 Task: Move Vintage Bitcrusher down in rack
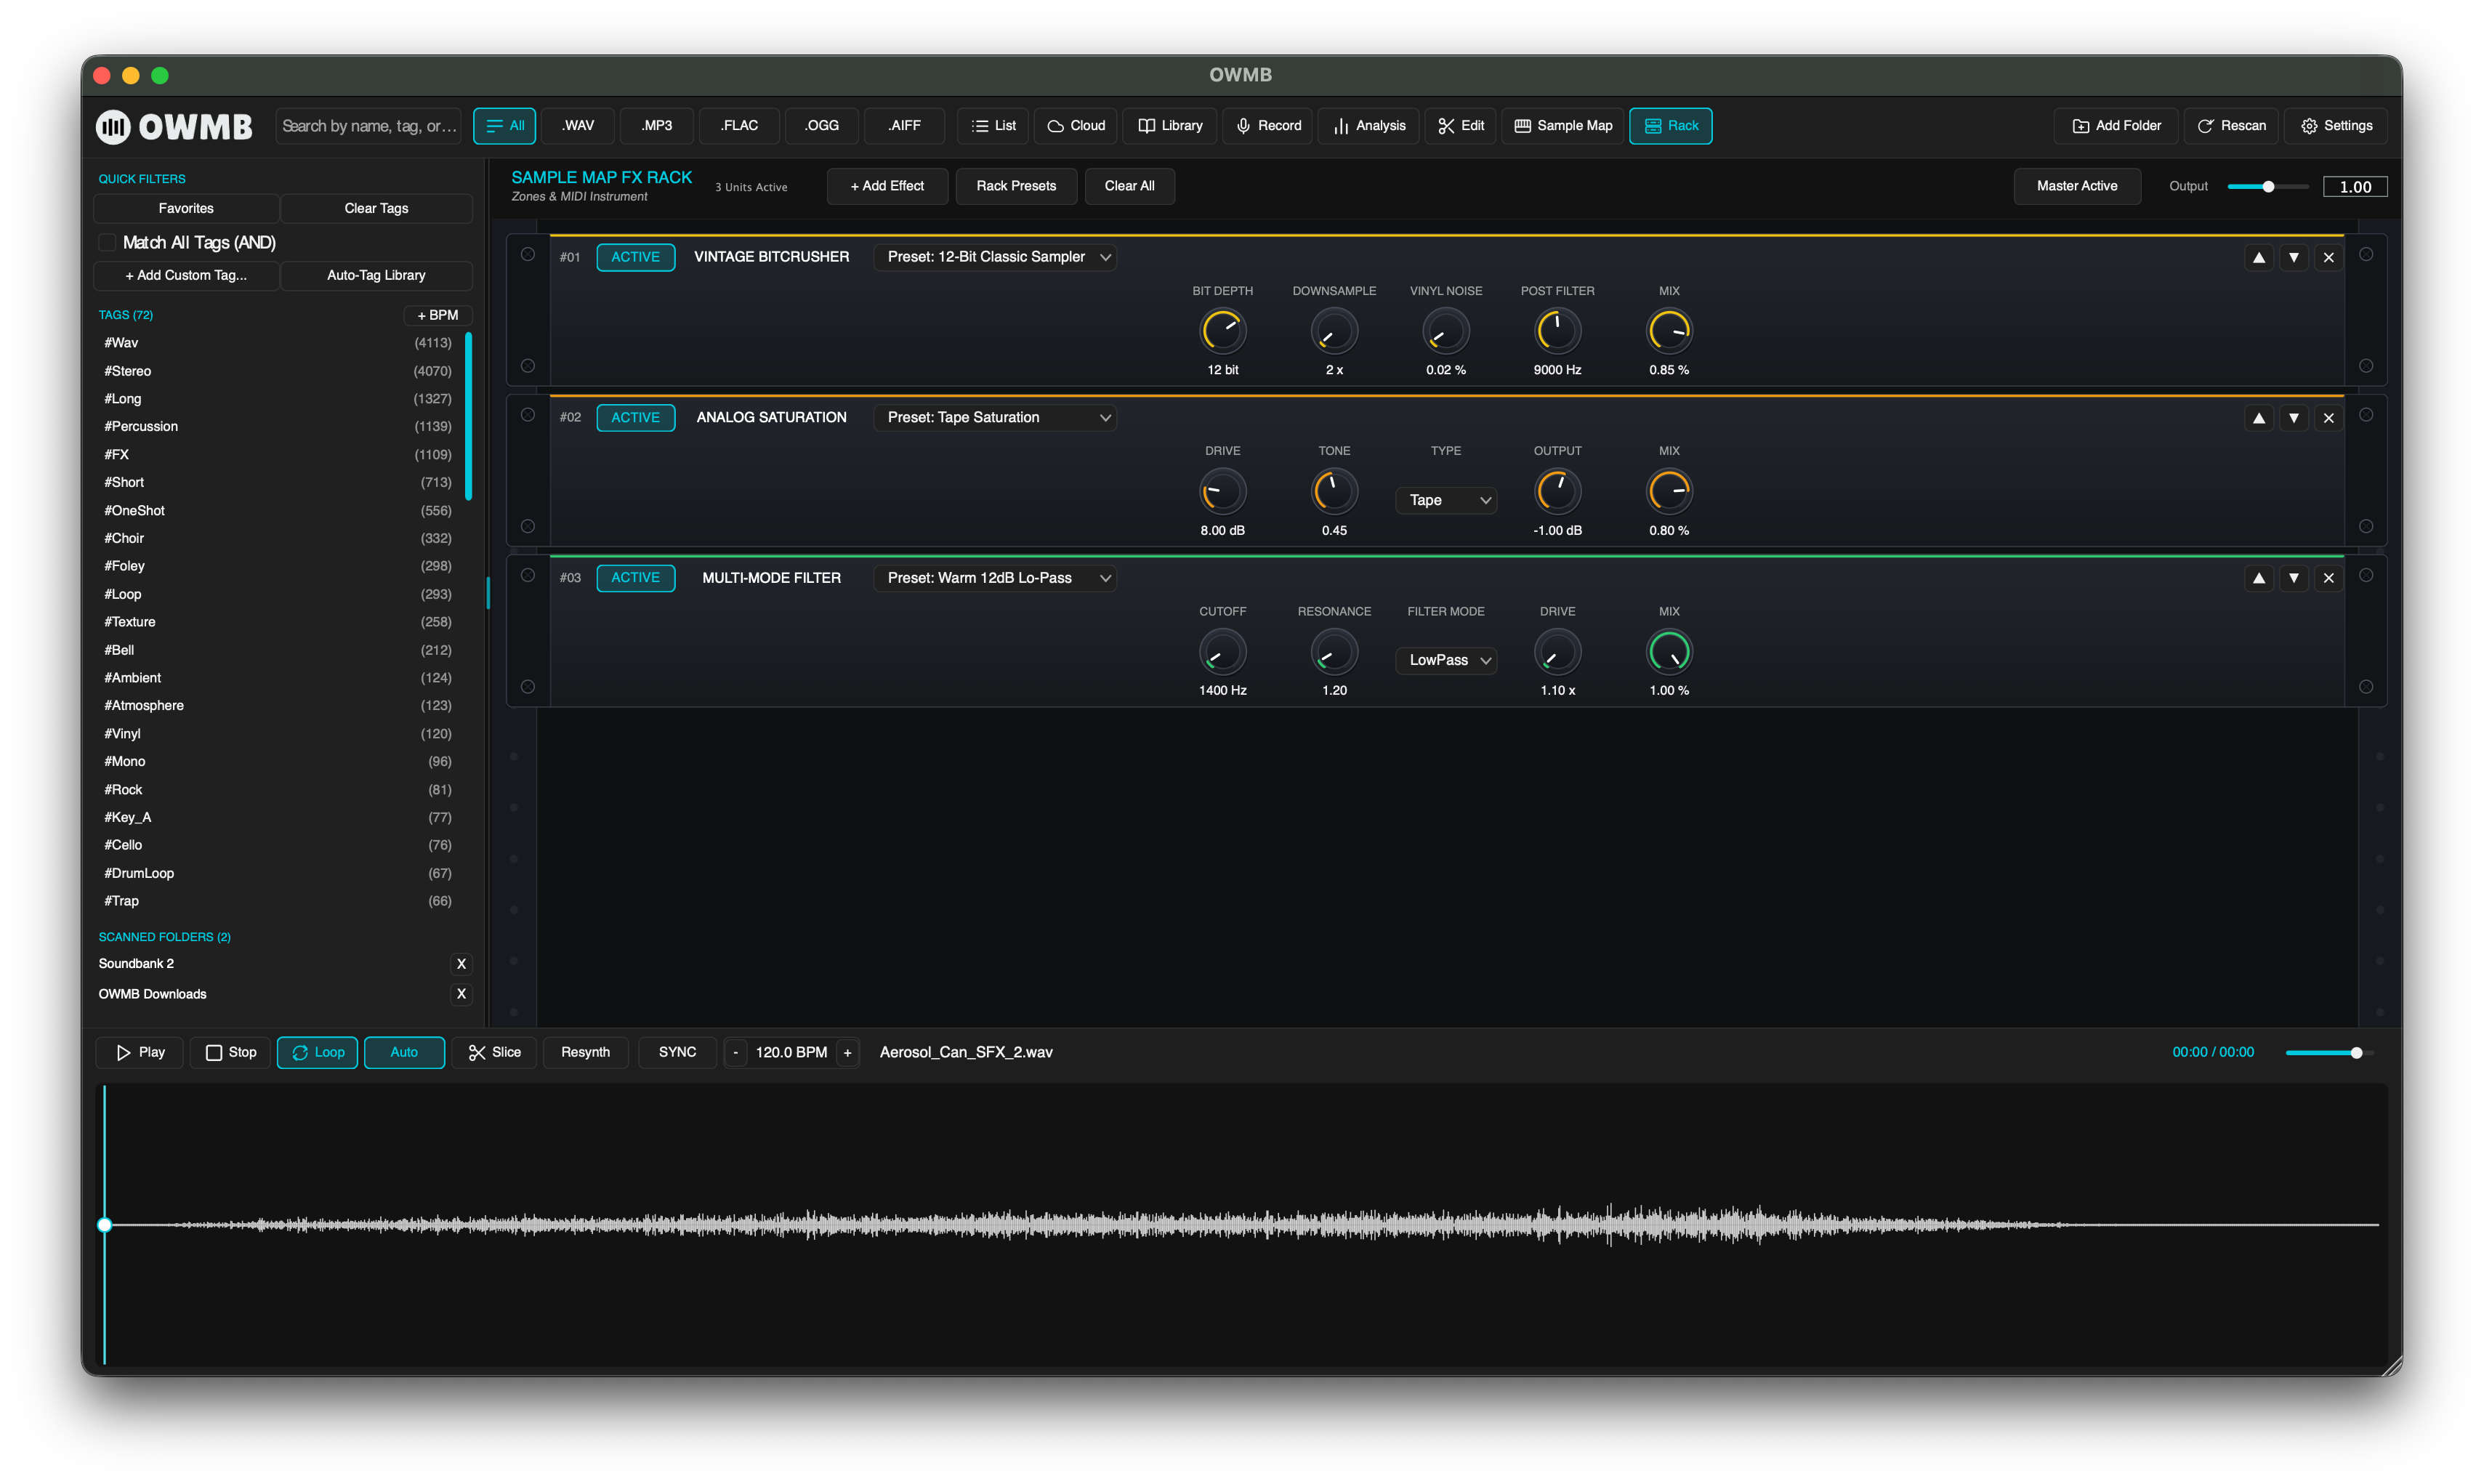[2293, 258]
